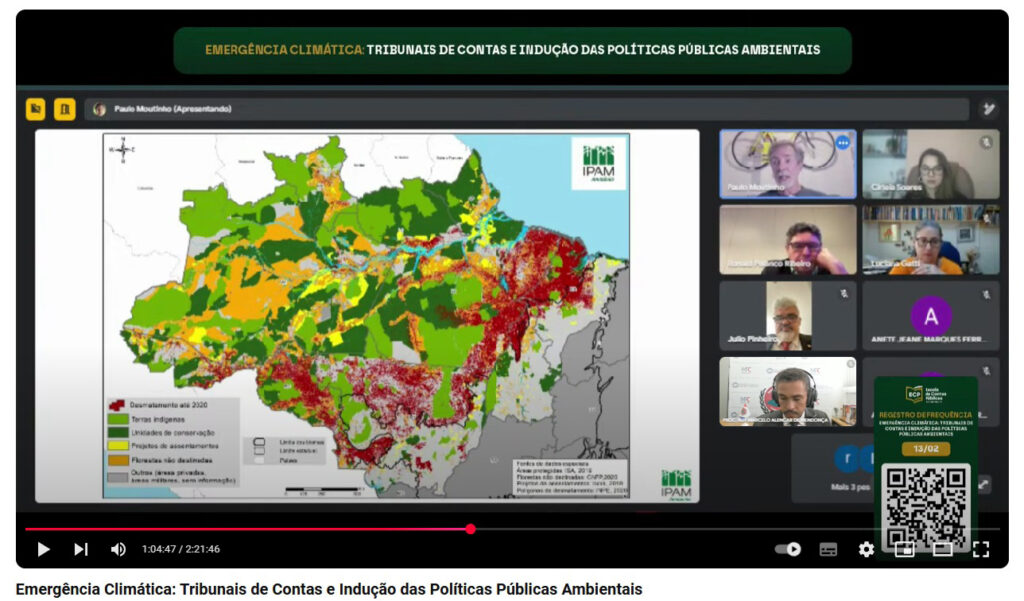Select Cíntia Soares's video tile
Screen dimensions: 1024x601
(x=930, y=164)
